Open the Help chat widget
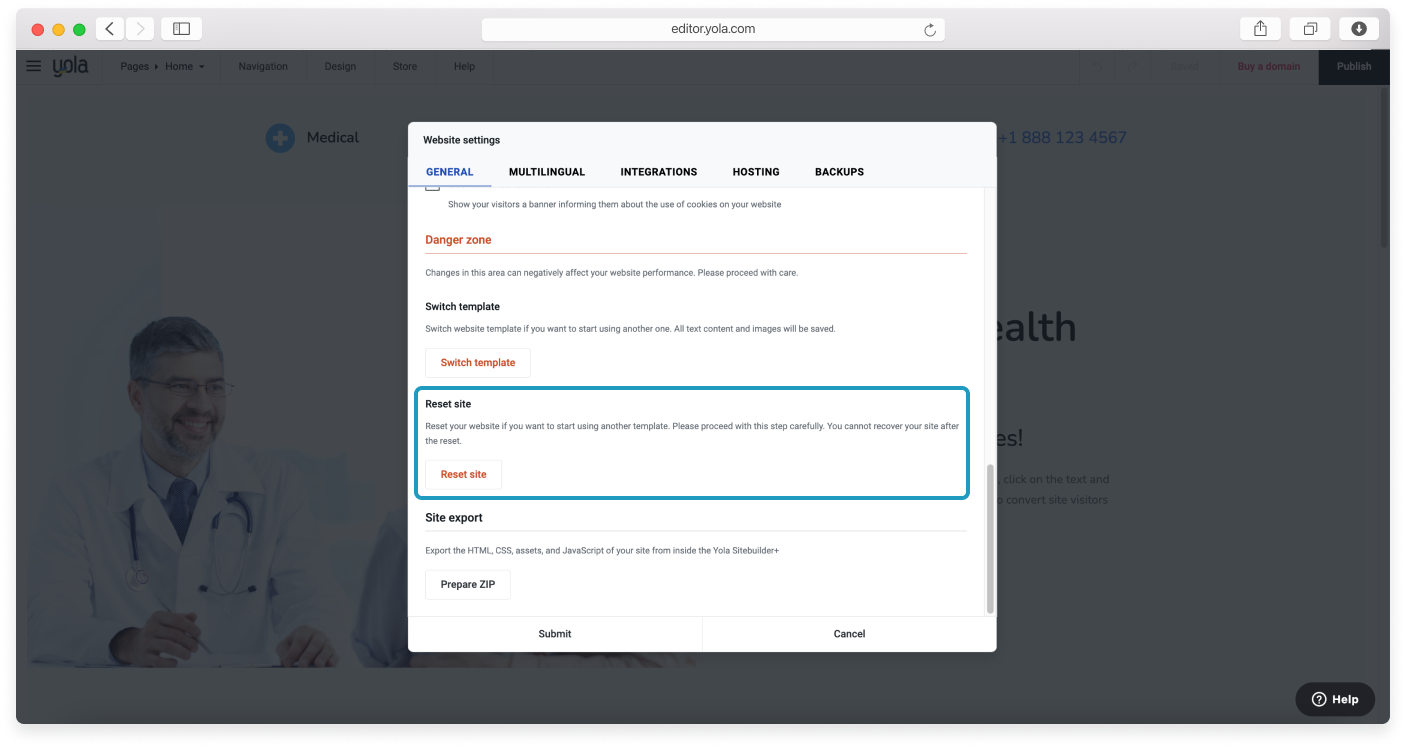Screen dimensions: 1406x748 click(x=1334, y=699)
